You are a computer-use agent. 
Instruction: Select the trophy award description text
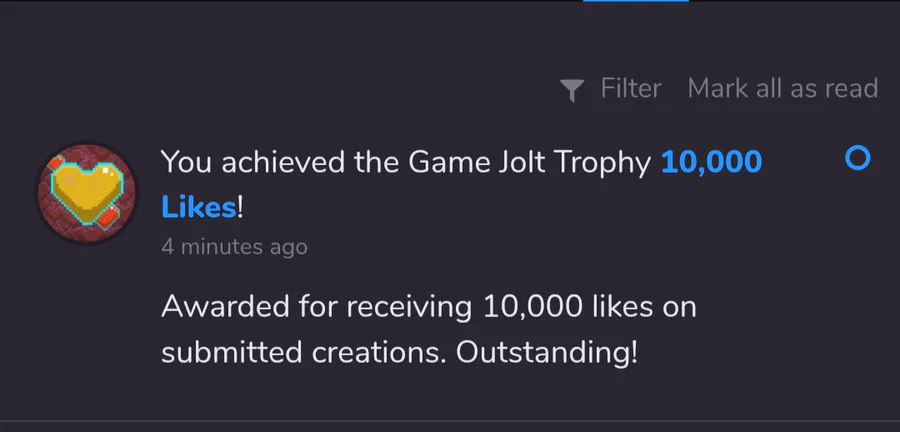pos(428,330)
